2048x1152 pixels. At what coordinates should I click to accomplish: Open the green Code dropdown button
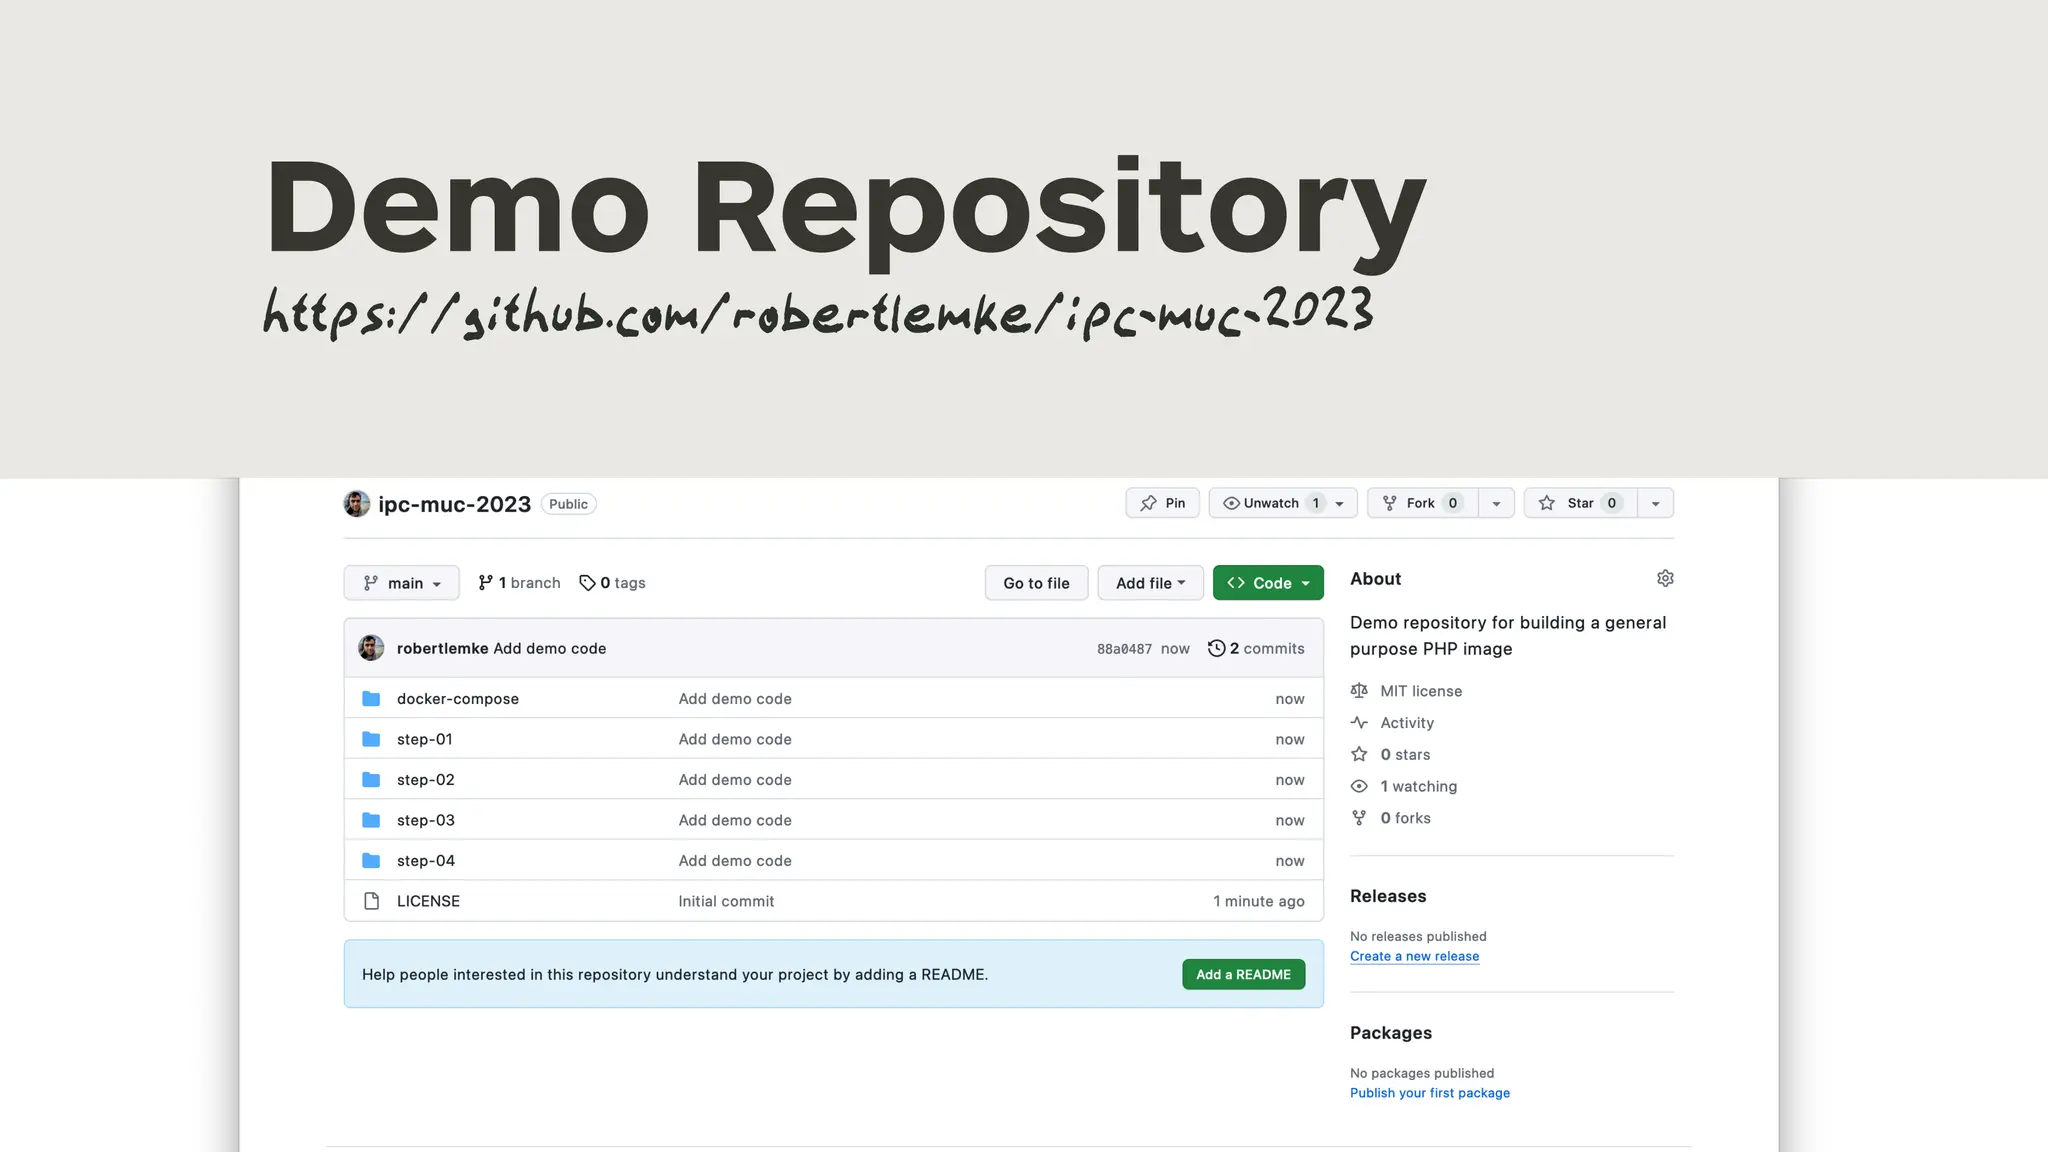(x=1268, y=583)
